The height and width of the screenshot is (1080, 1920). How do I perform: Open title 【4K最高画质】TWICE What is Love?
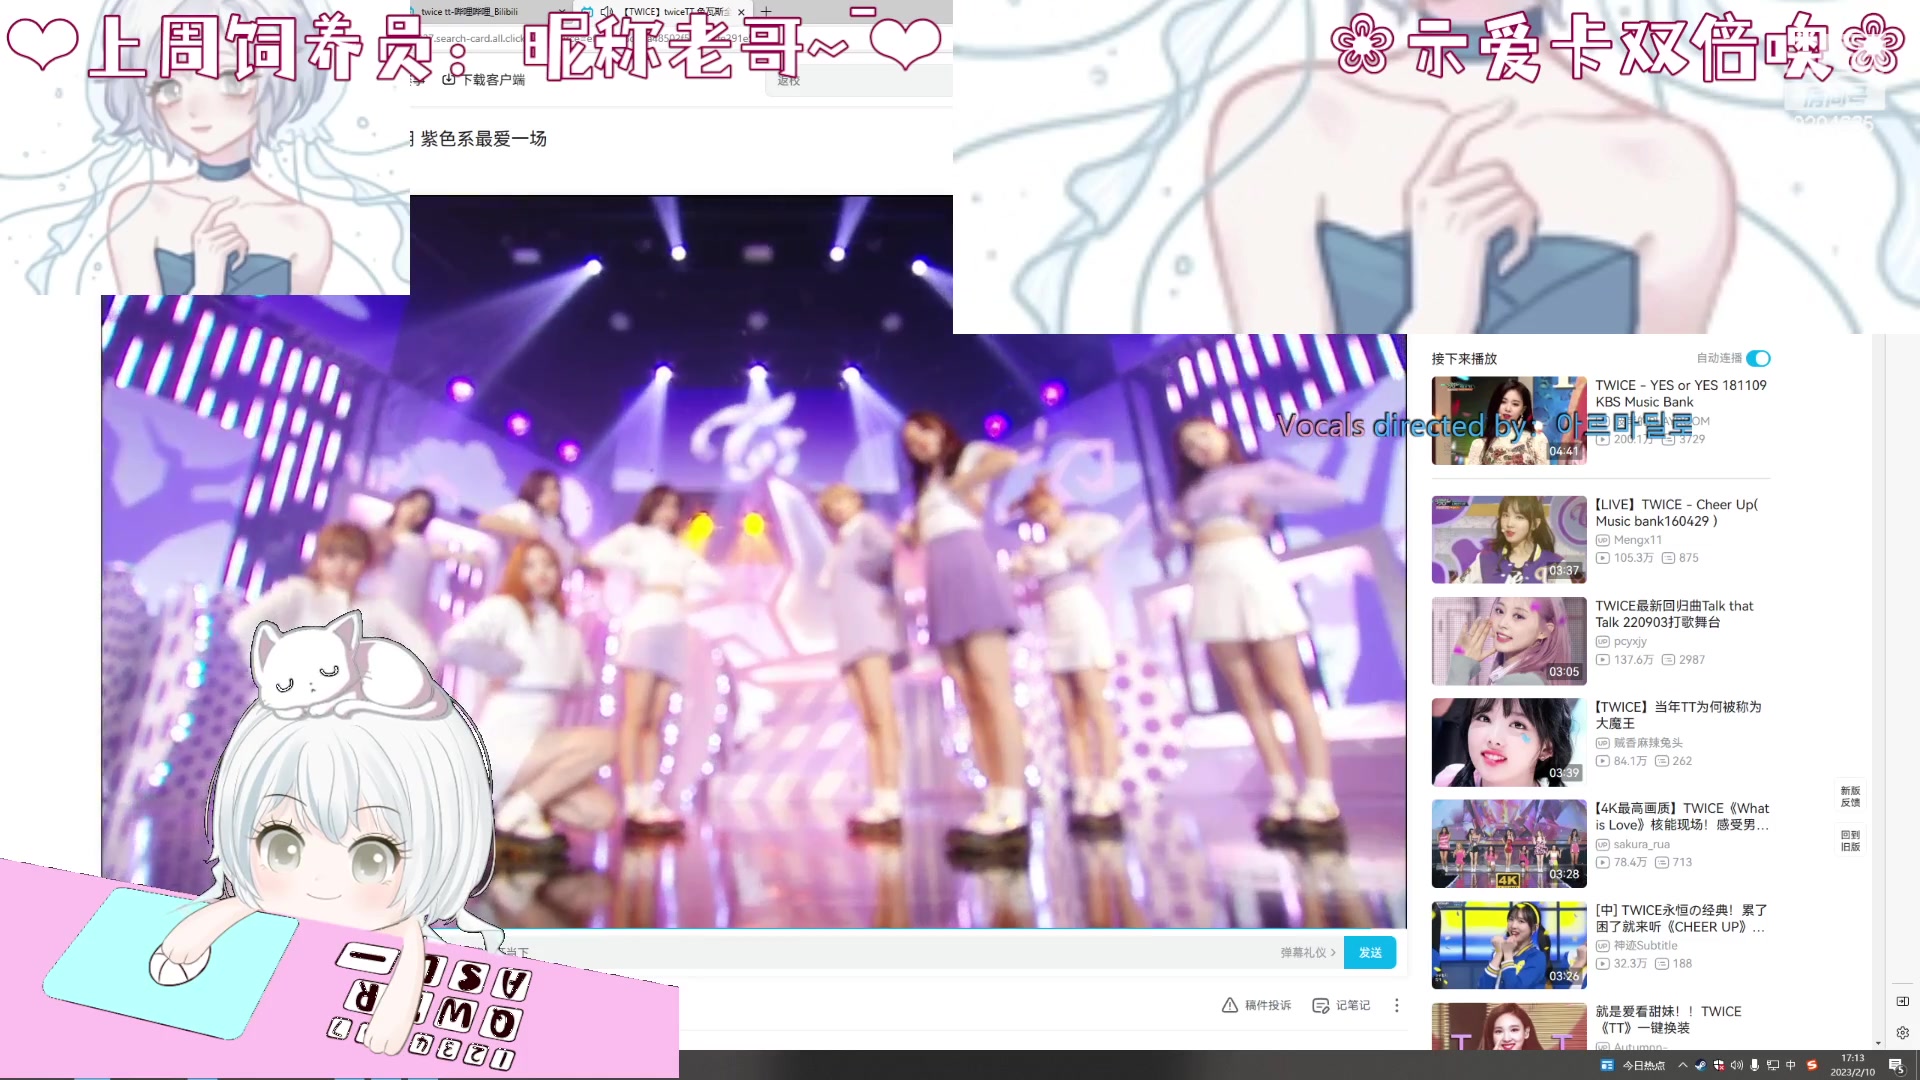click(x=1682, y=816)
